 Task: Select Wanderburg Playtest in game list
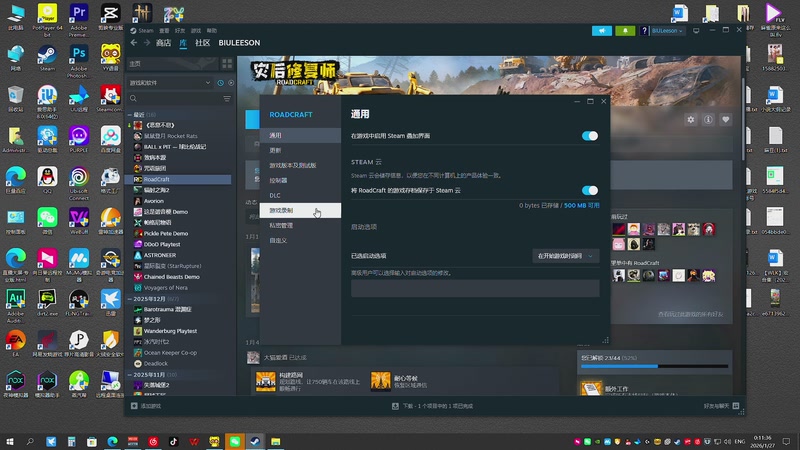(179, 331)
